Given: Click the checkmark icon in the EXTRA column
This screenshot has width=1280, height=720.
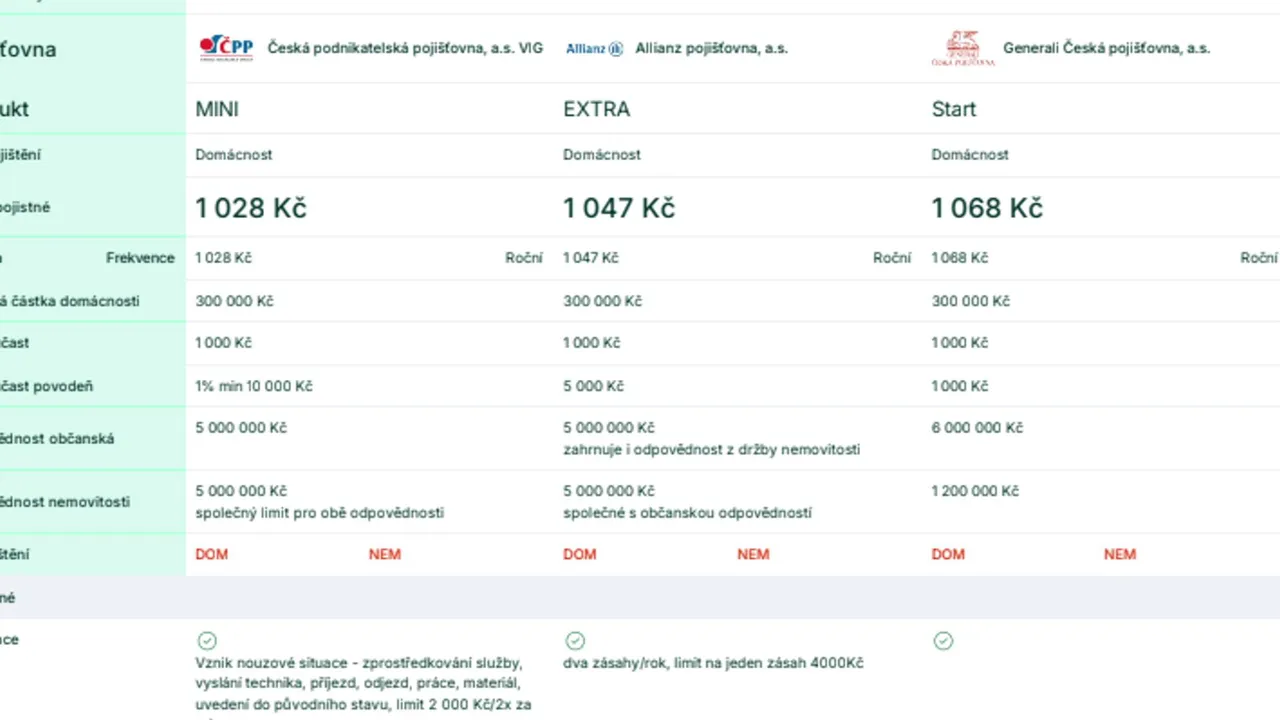Looking at the screenshot, I should [575, 641].
